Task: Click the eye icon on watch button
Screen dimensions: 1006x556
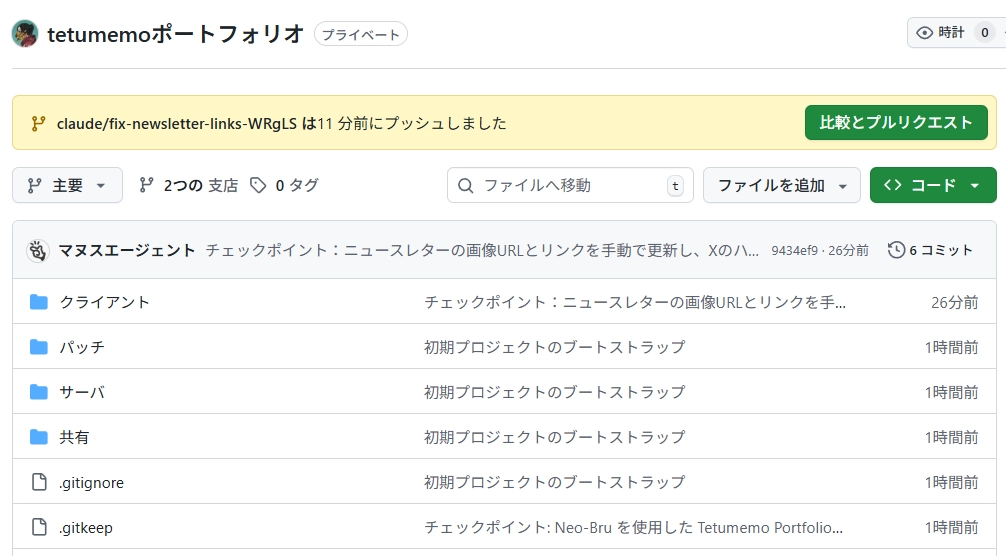Action: [924, 33]
